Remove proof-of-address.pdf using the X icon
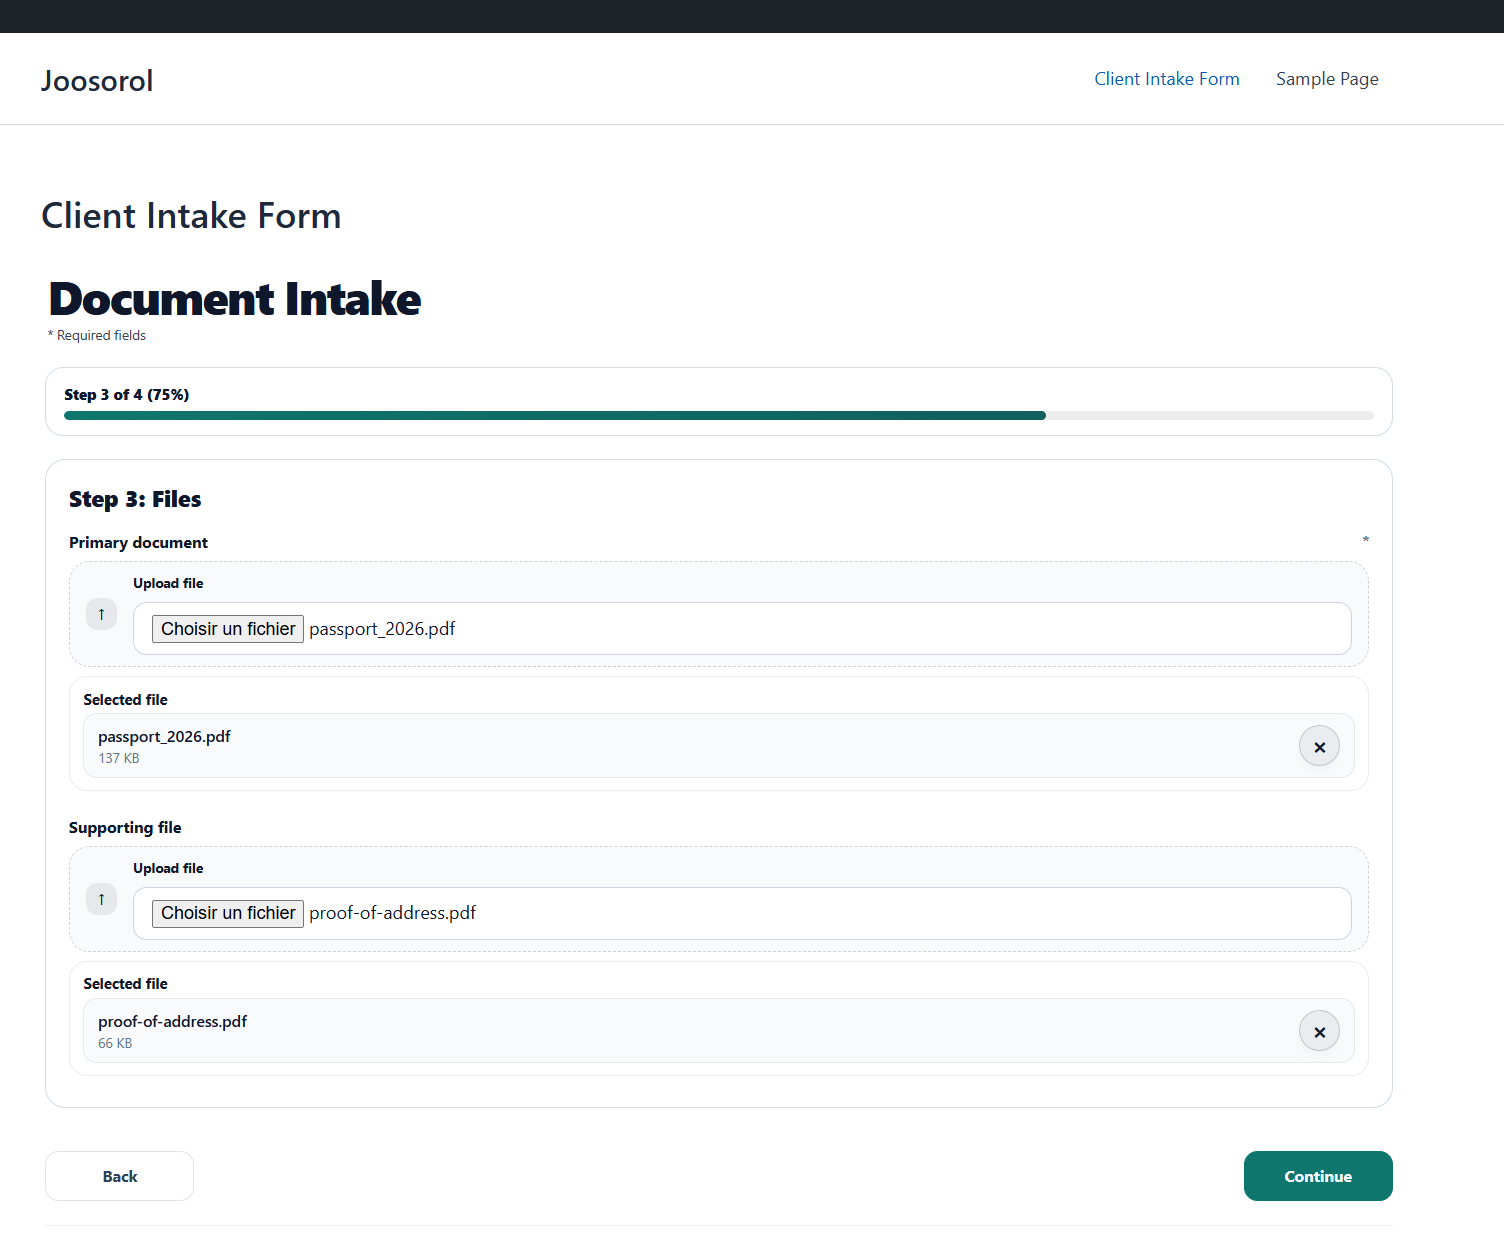 pos(1319,1031)
